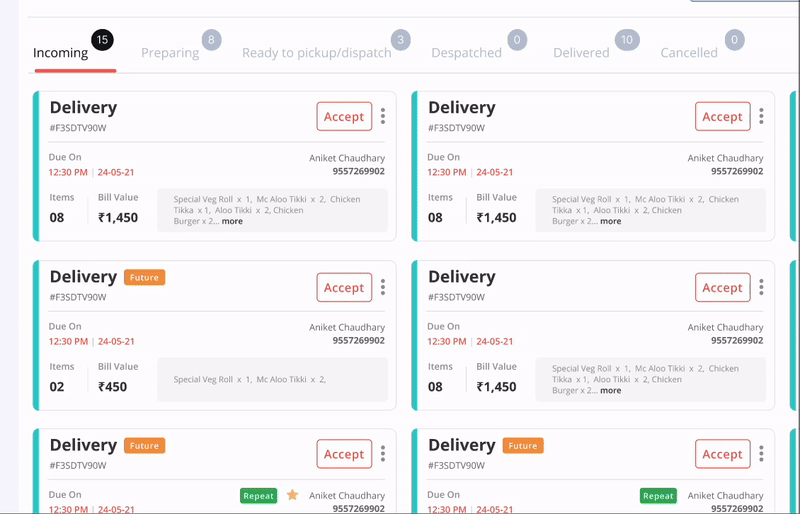Viewport: 800px width, 514px height.
Task: Open the Ready to pickup/dispatch tab
Action: click(317, 53)
